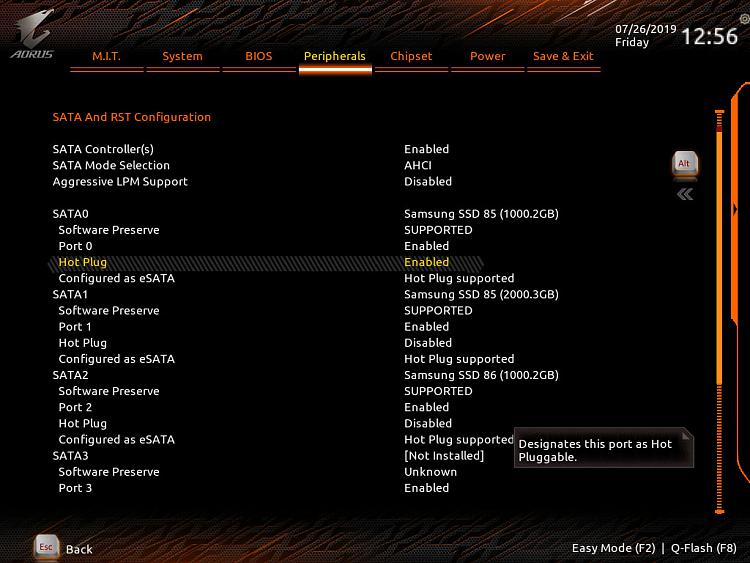Click the right-edge side panel arrow

click(735, 209)
